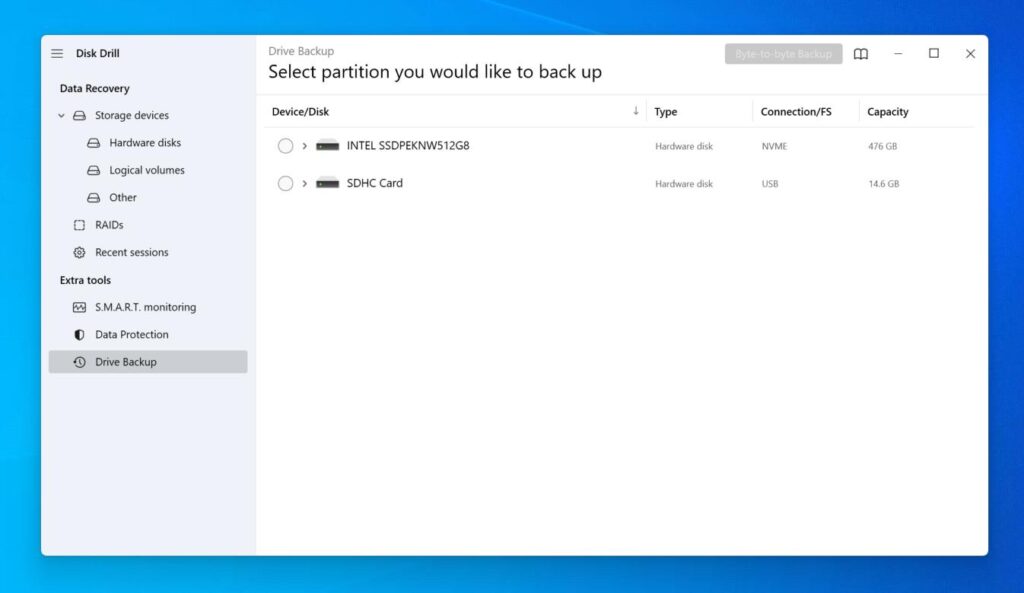
Task: Open the help book icon in title bar
Action: point(861,54)
